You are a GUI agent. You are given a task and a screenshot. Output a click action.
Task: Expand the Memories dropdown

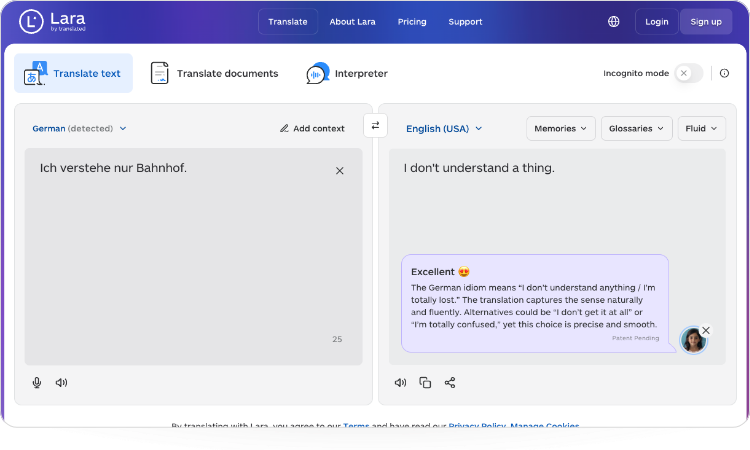(x=561, y=129)
